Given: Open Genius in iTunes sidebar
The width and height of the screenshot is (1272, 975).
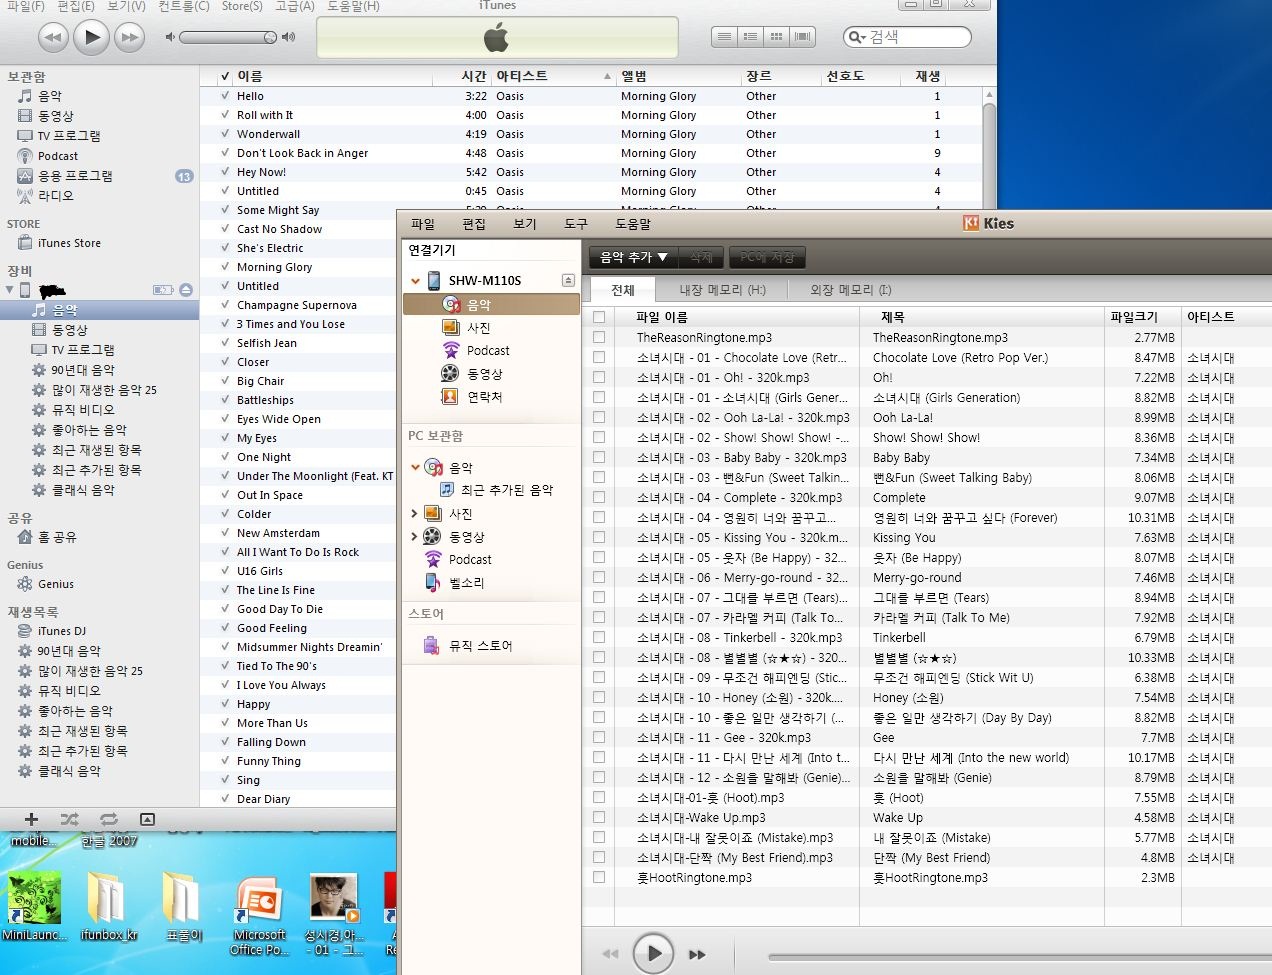Looking at the screenshot, I should coord(56,584).
